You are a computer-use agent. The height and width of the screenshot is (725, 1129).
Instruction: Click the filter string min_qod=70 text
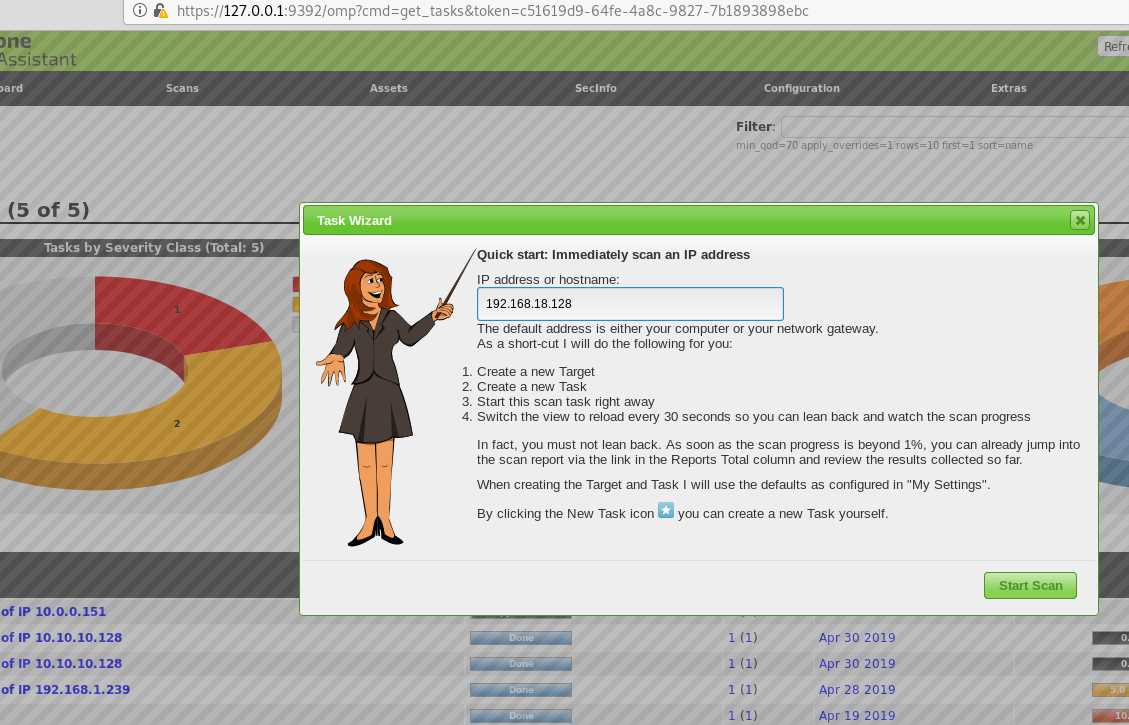(884, 145)
